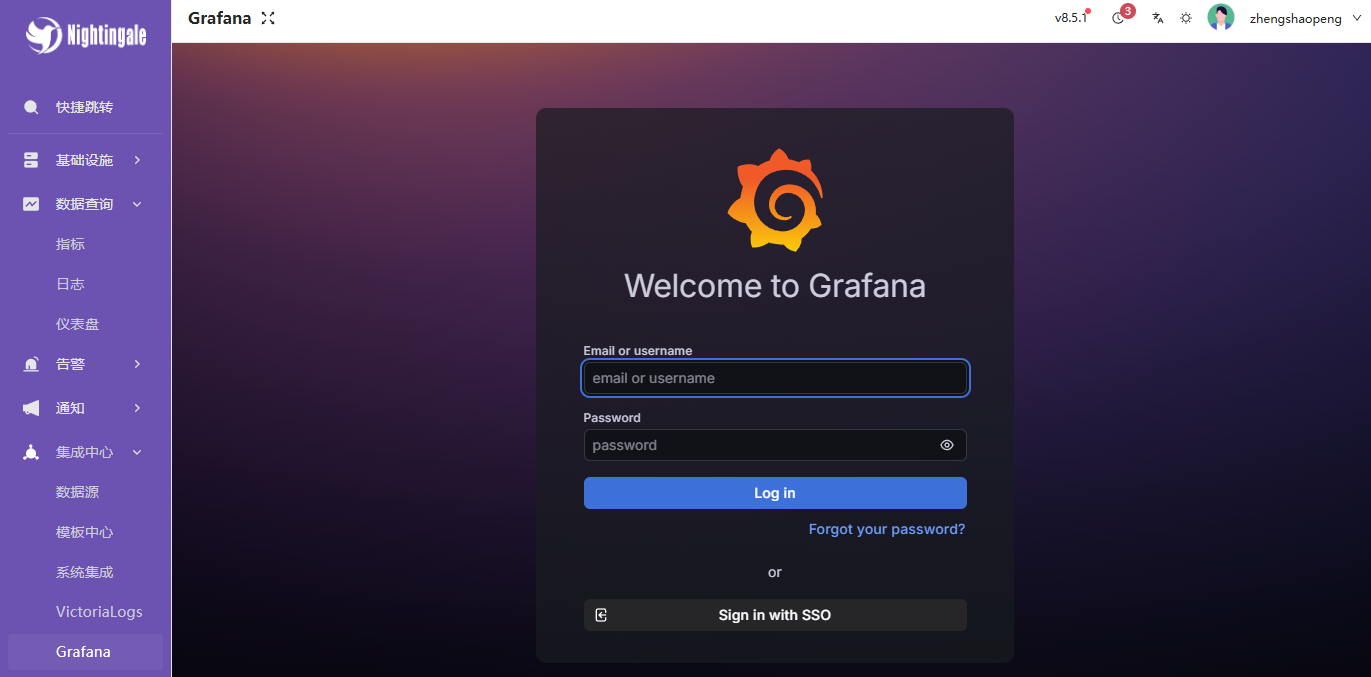Click the 数据查询 chart icon
Viewport: 1371px width, 677px height.
tap(31, 204)
